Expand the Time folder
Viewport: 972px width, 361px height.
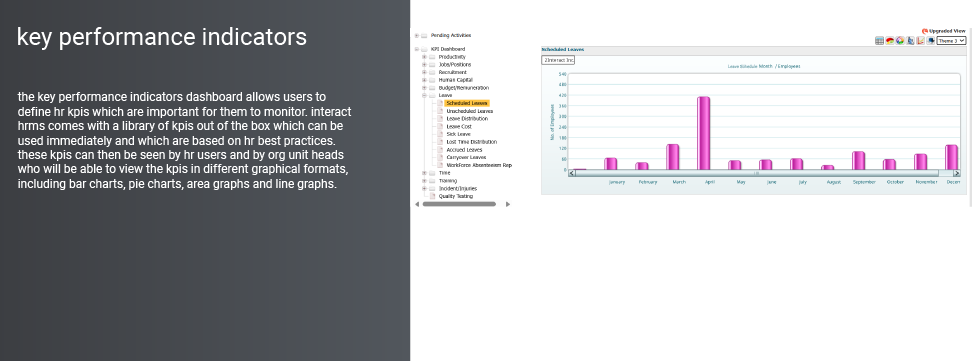pos(425,173)
